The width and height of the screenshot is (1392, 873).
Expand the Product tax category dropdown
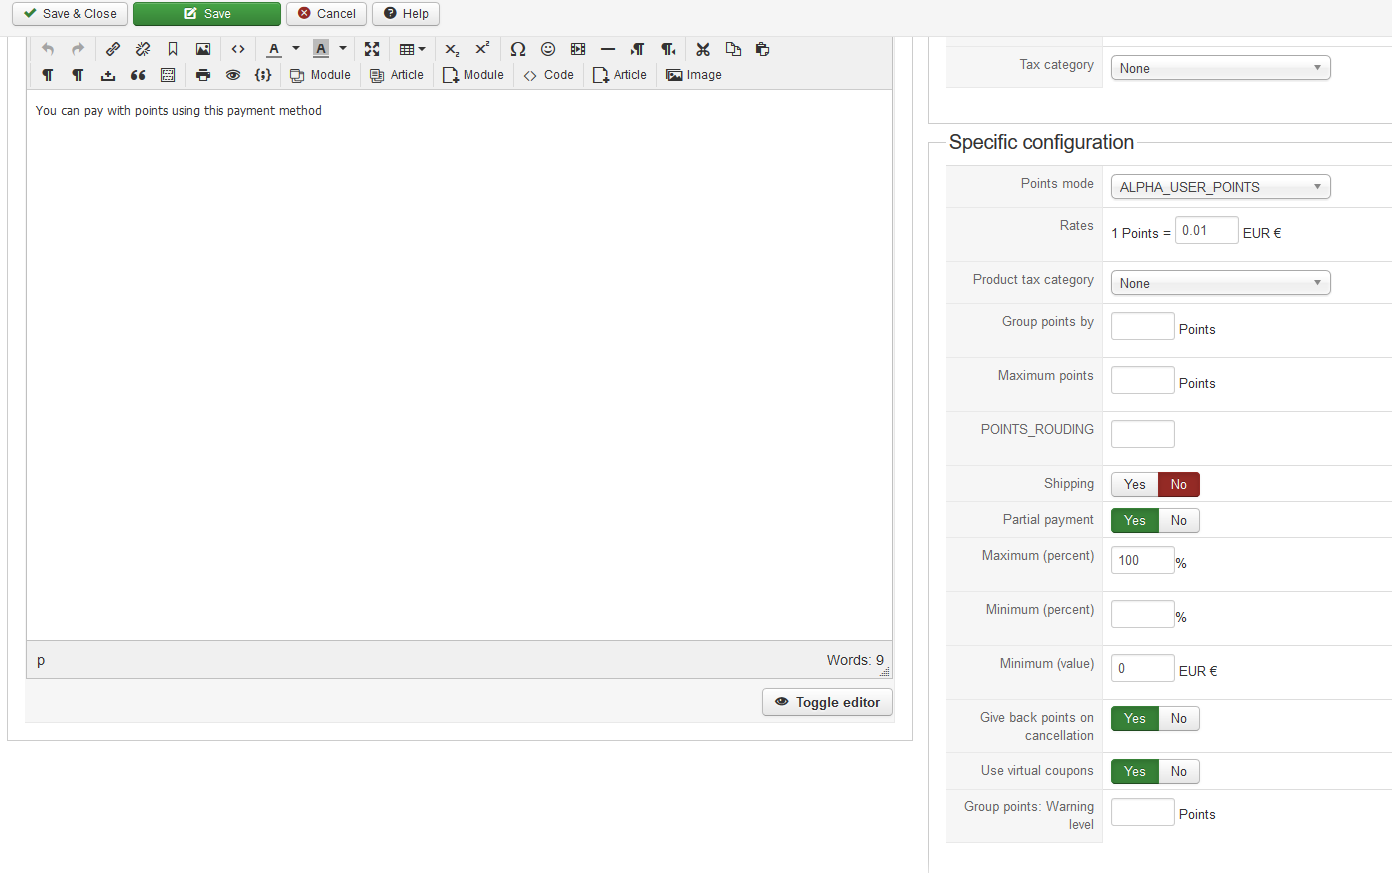point(1221,283)
